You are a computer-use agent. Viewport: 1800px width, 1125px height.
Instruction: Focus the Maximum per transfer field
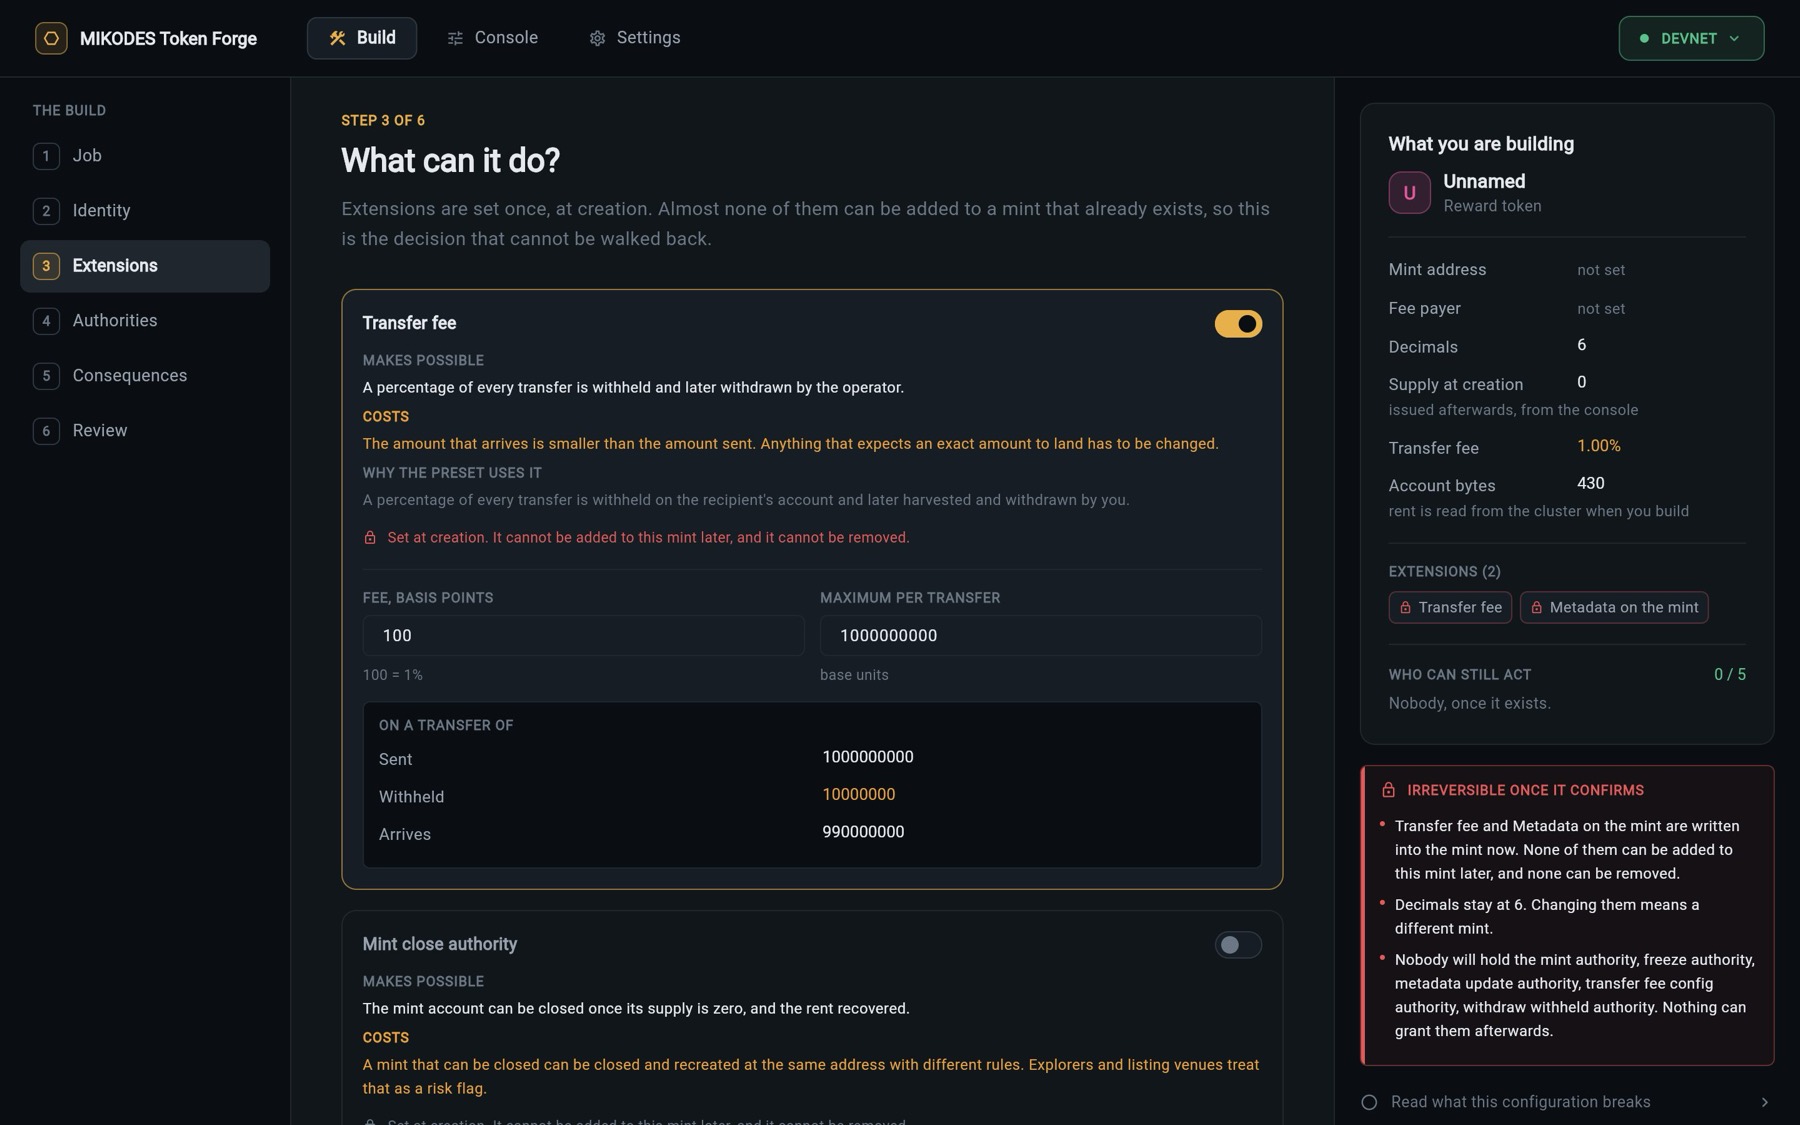(x=1040, y=636)
